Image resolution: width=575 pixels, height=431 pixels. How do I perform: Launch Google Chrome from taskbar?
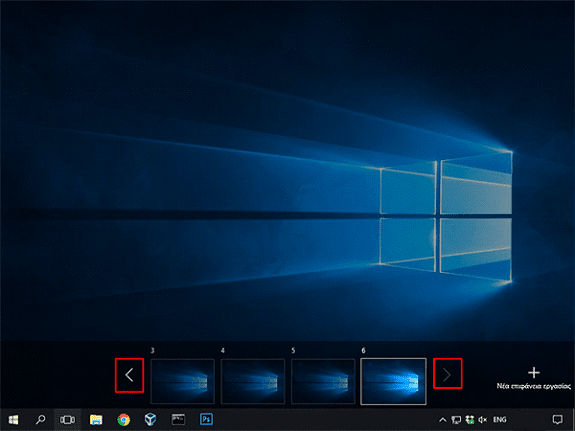point(124,419)
